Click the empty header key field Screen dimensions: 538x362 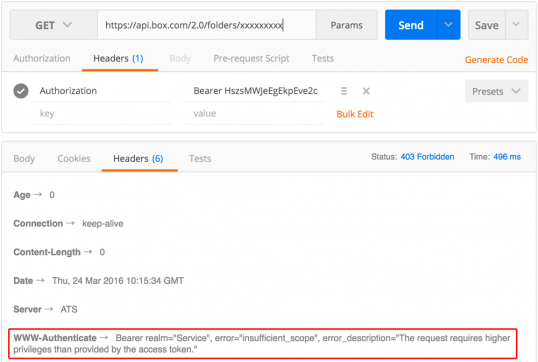pyautogui.click(x=102, y=114)
